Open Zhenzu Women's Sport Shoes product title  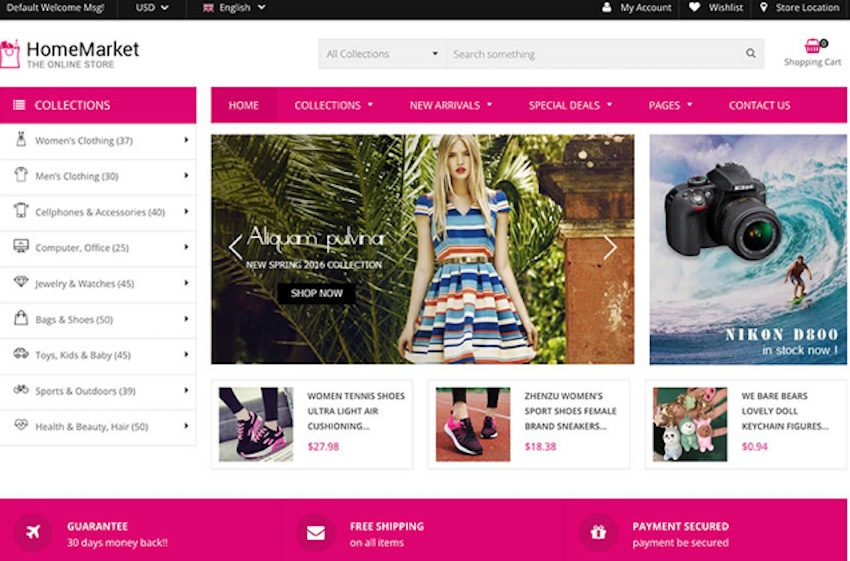570,411
